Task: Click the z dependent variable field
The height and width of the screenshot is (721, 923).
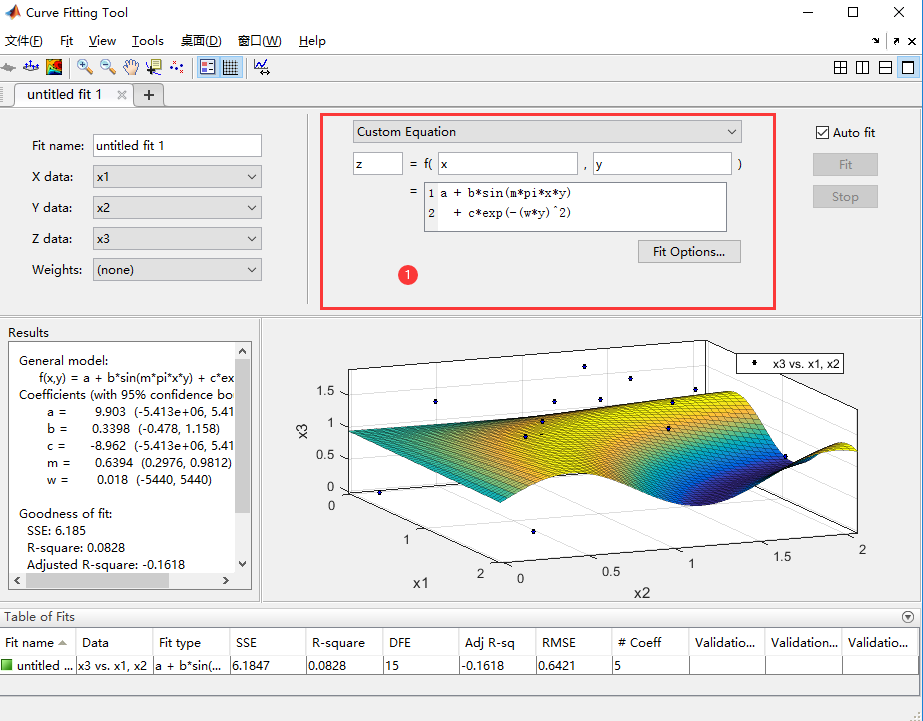Action: point(378,164)
